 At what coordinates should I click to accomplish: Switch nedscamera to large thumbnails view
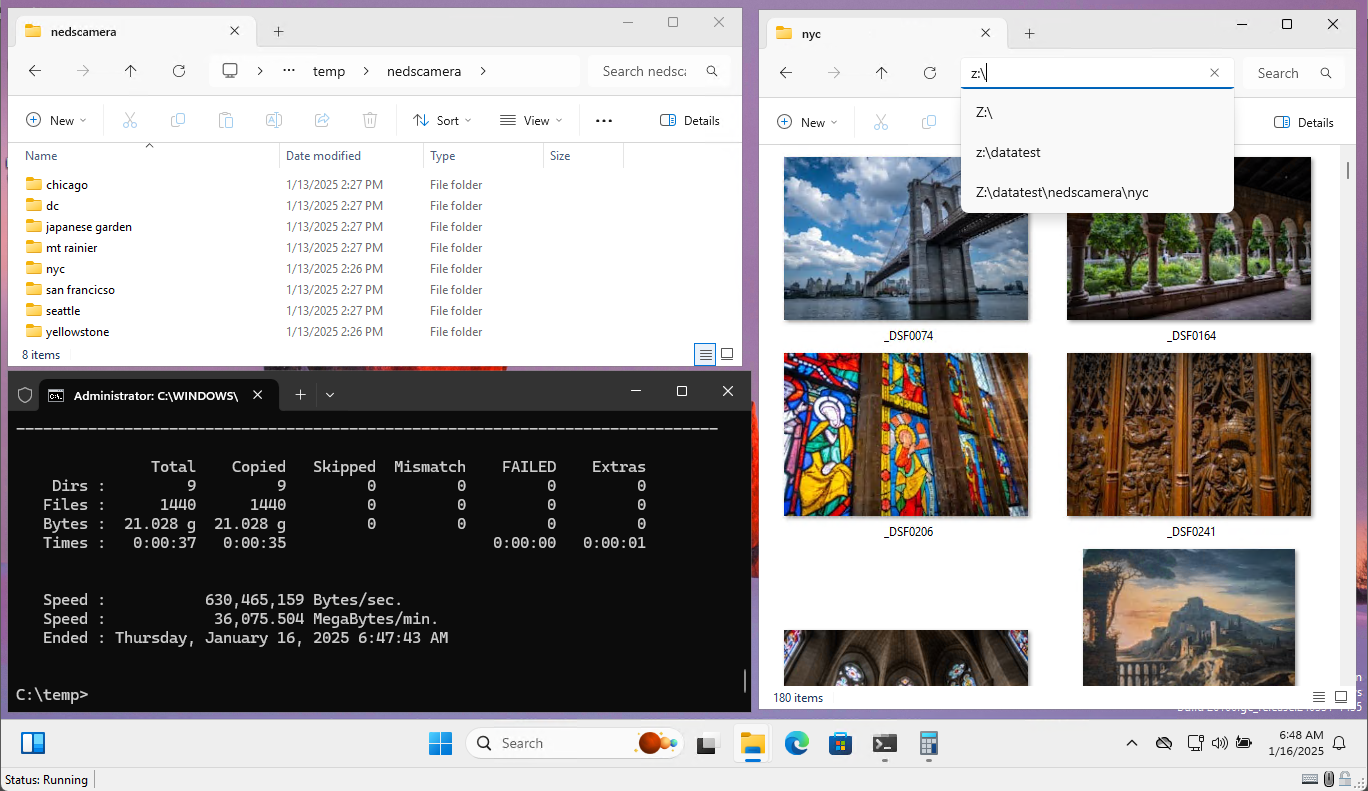click(x=727, y=354)
